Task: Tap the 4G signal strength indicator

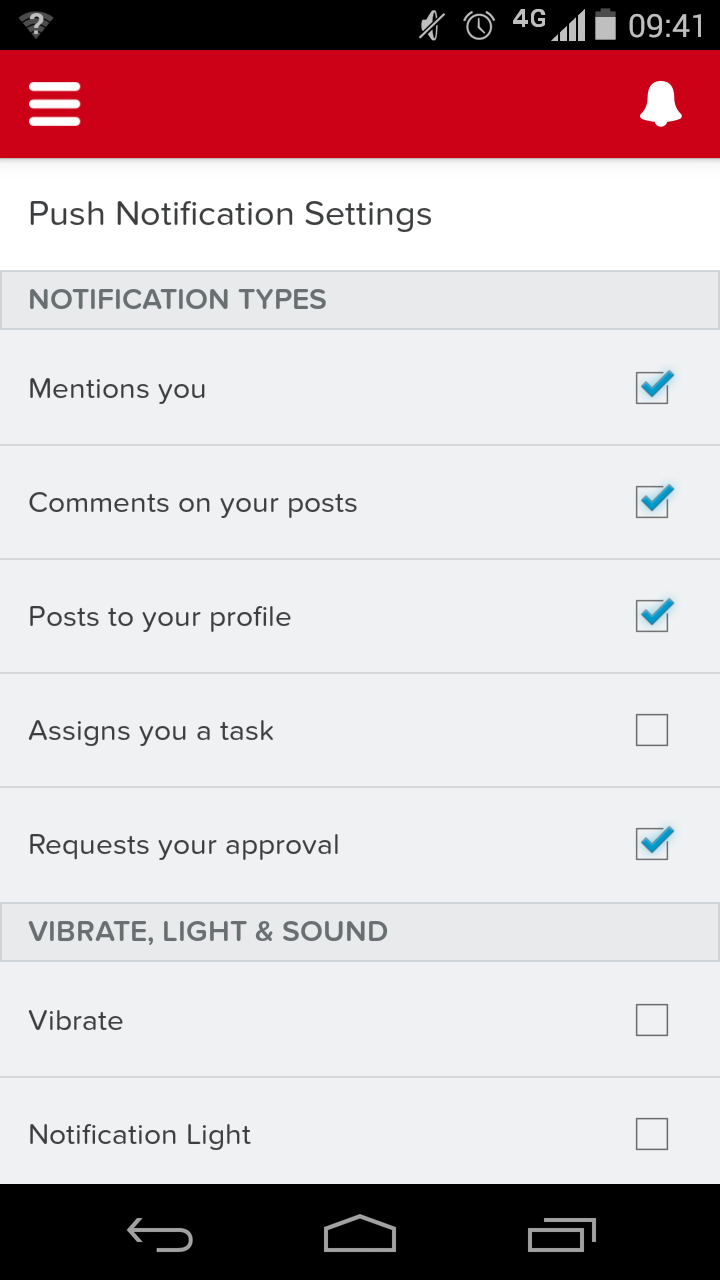Action: tap(550, 25)
